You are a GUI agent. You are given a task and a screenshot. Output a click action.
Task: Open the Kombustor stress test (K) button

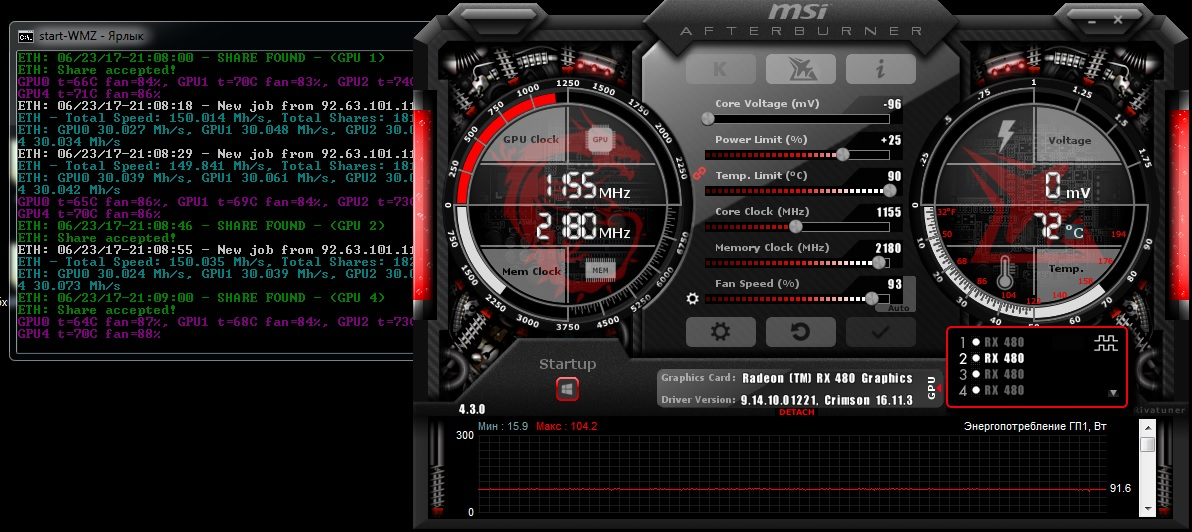(x=721, y=69)
